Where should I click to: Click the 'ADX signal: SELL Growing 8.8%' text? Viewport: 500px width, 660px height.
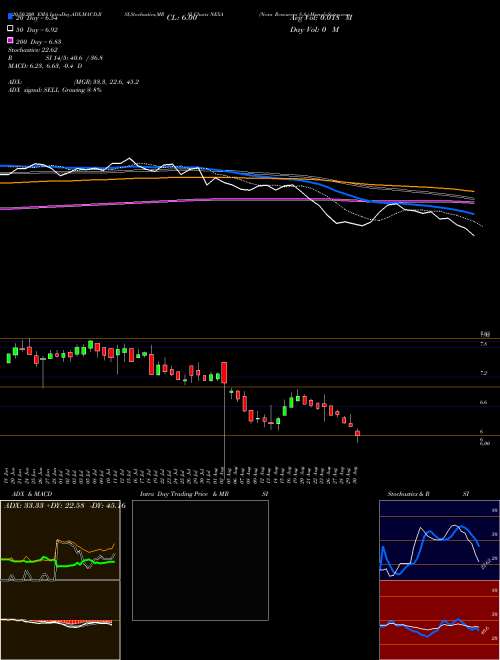coord(55,90)
